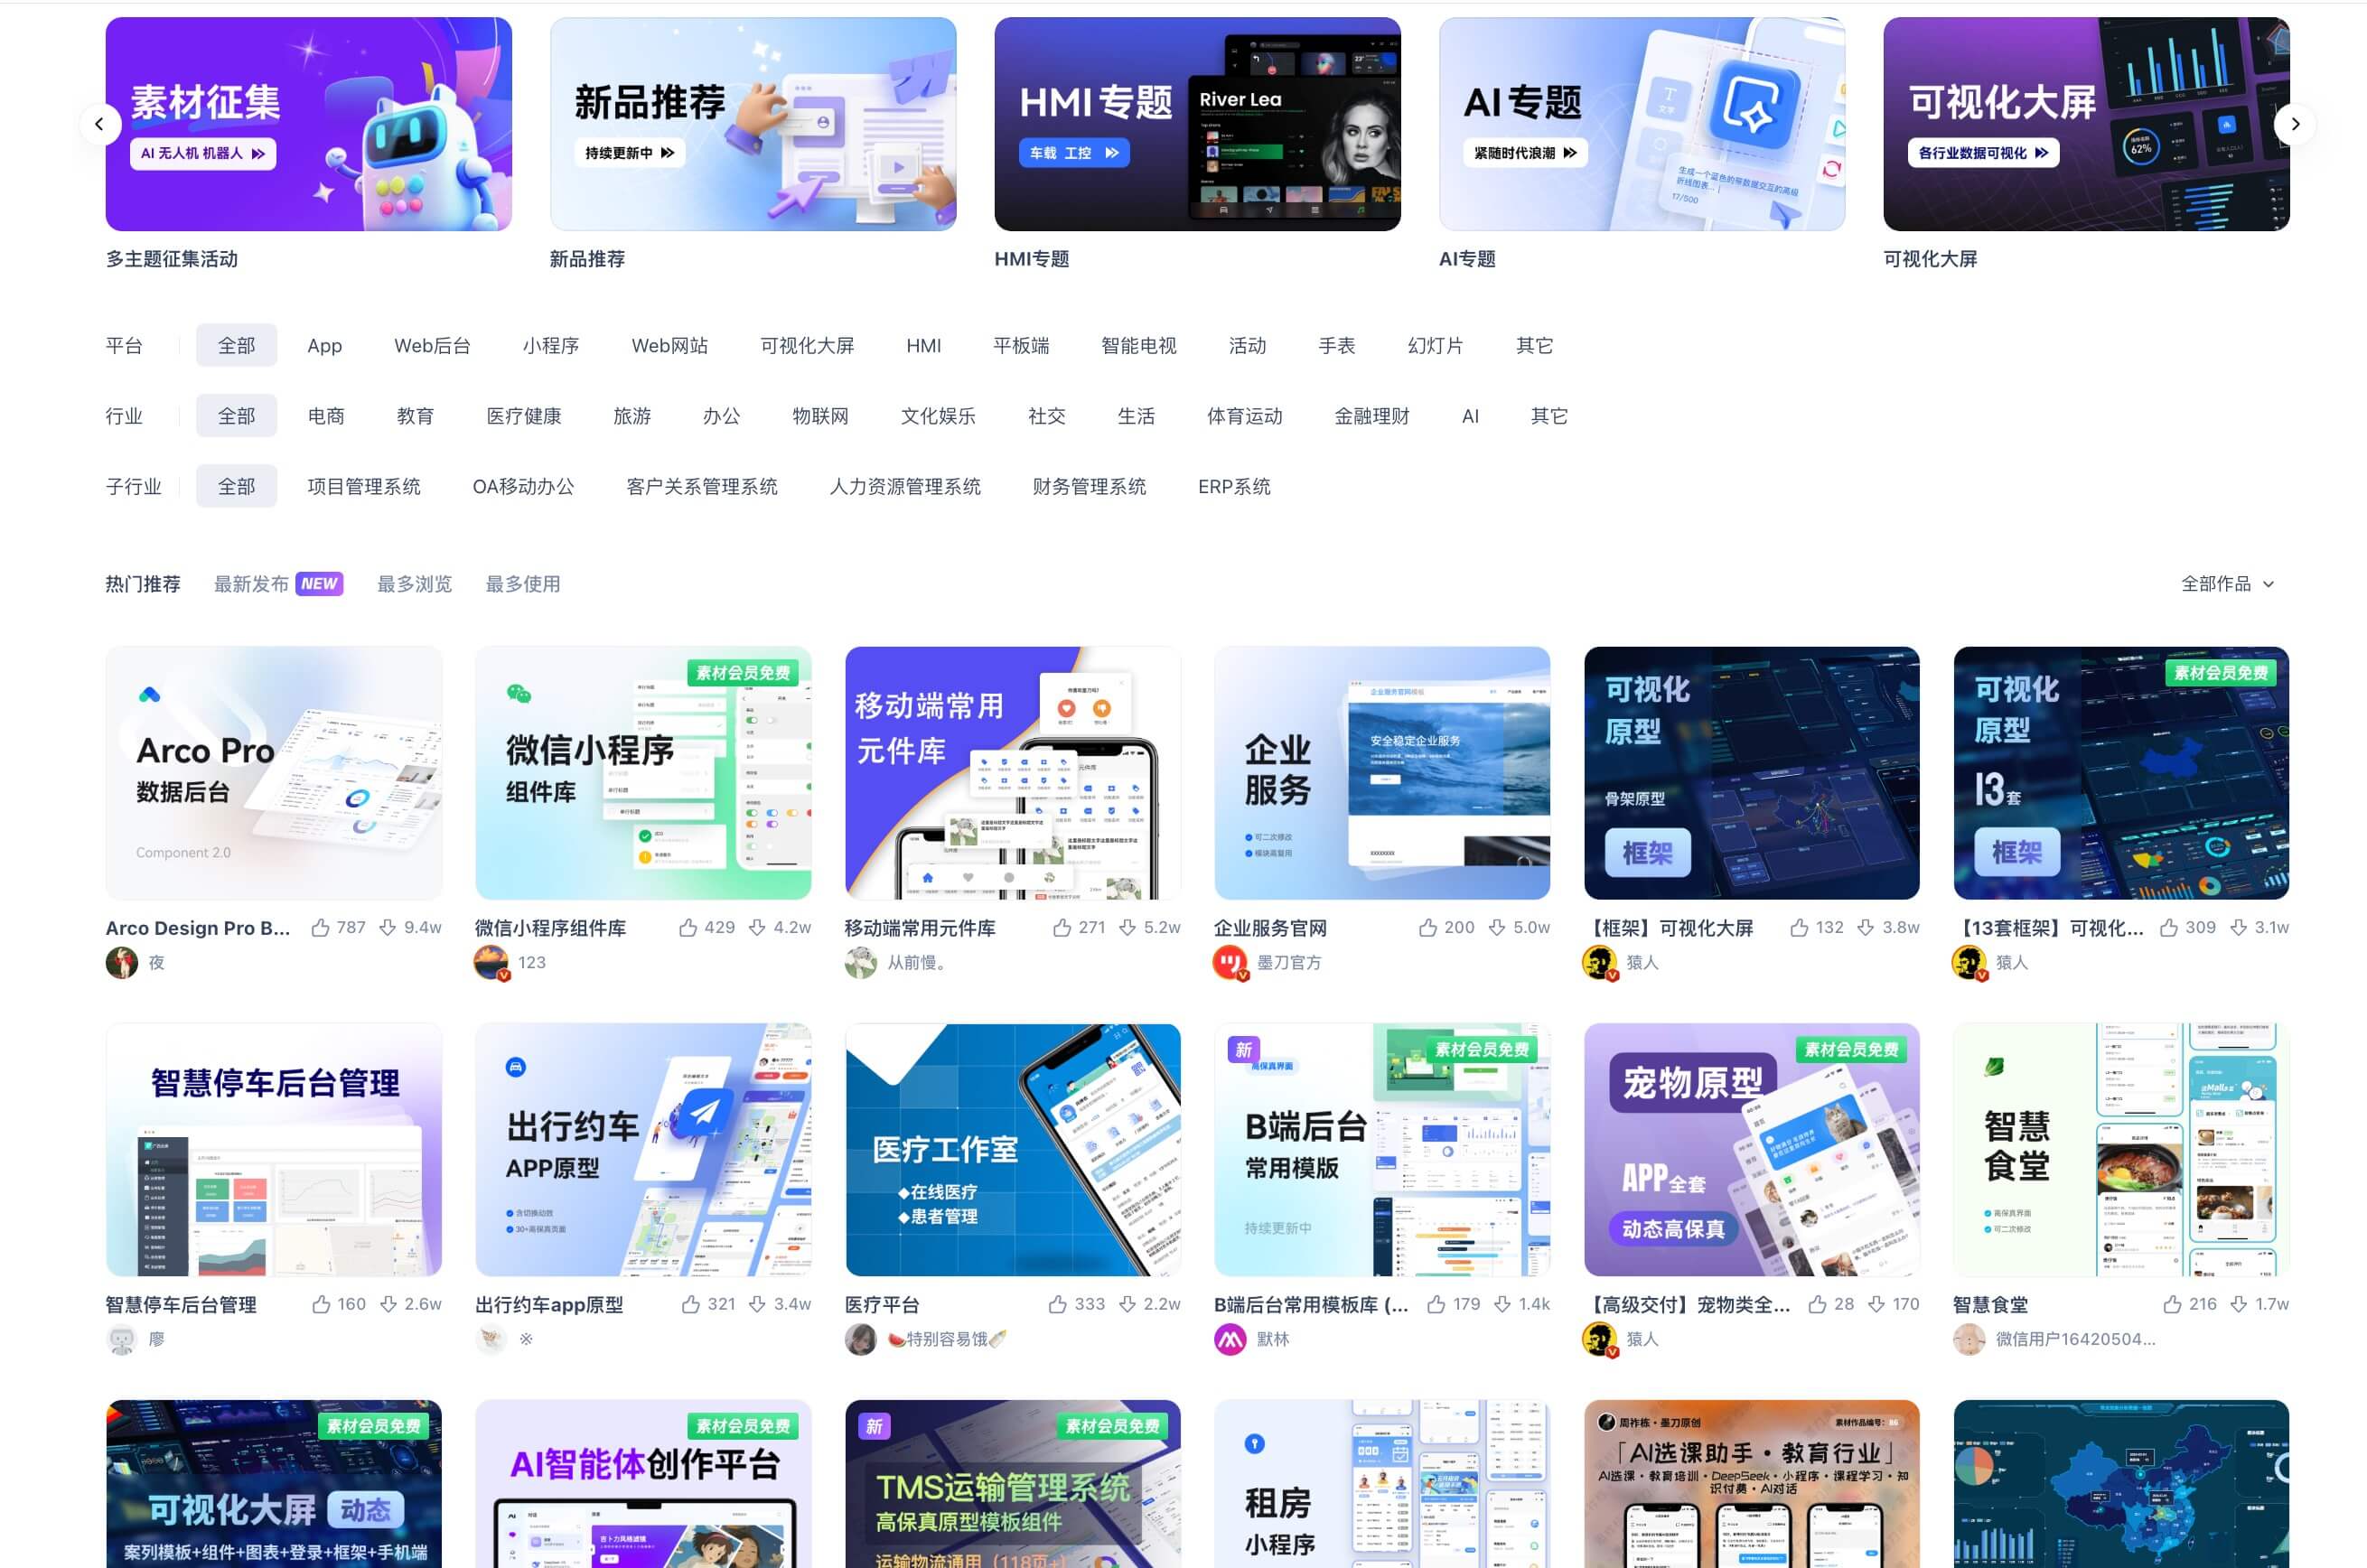Switch to 最多浏览 sorting tab
This screenshot has width=2367, height=1568.
click(414, 584)
